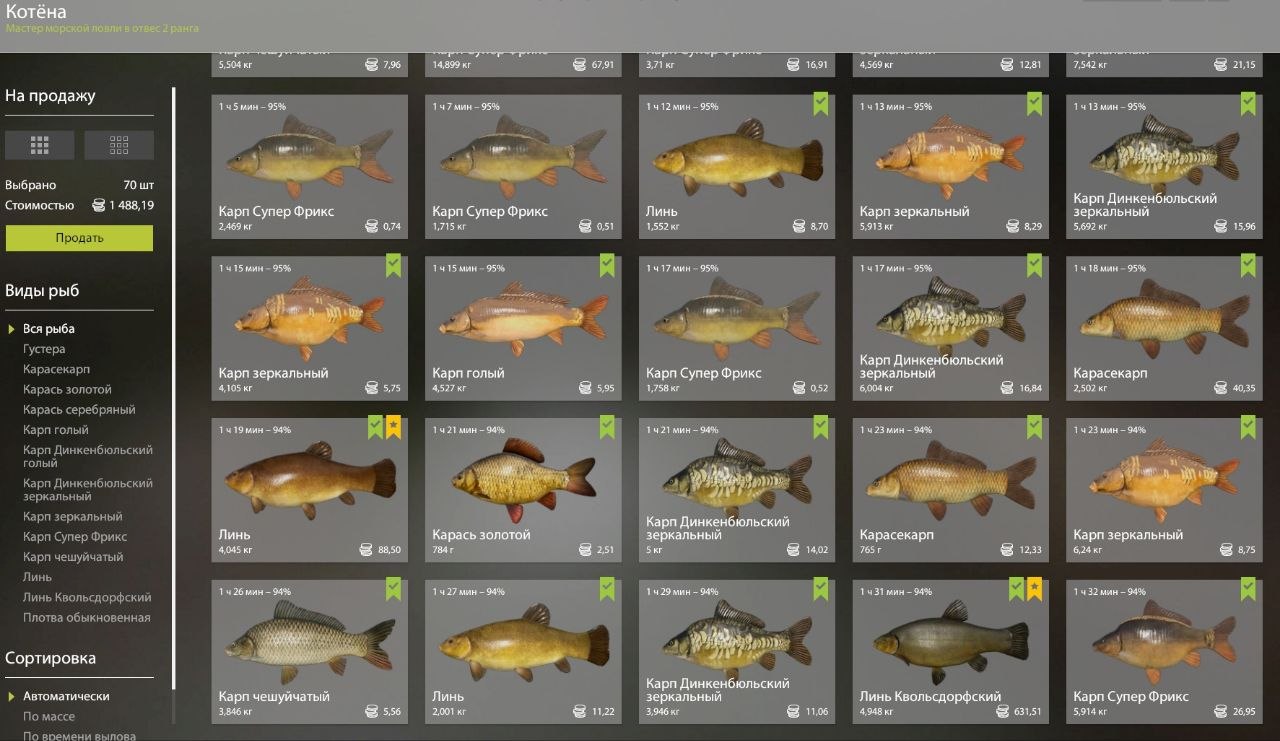Click the Продать button

click(x=79, y=238)
